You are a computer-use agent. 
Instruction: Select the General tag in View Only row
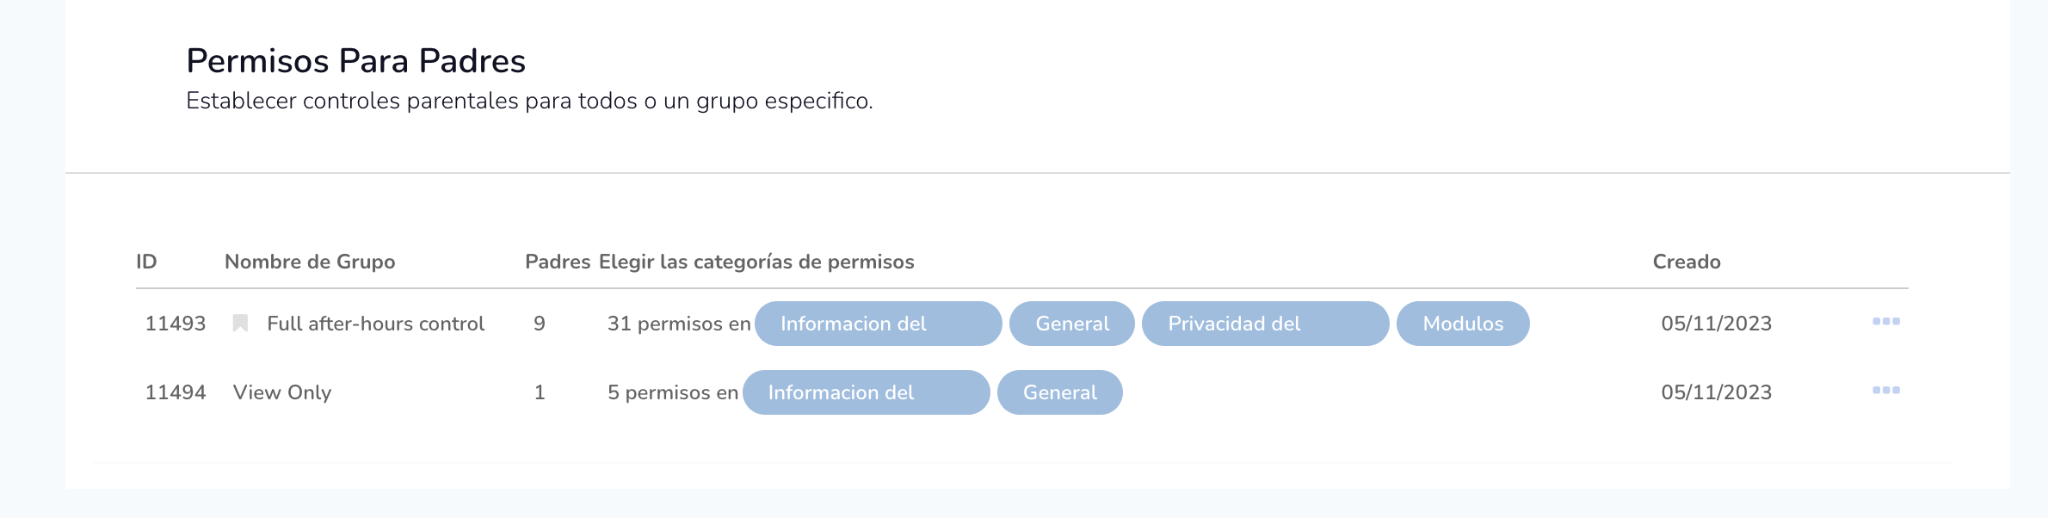pyautogui.click(x=1059, y=393)
